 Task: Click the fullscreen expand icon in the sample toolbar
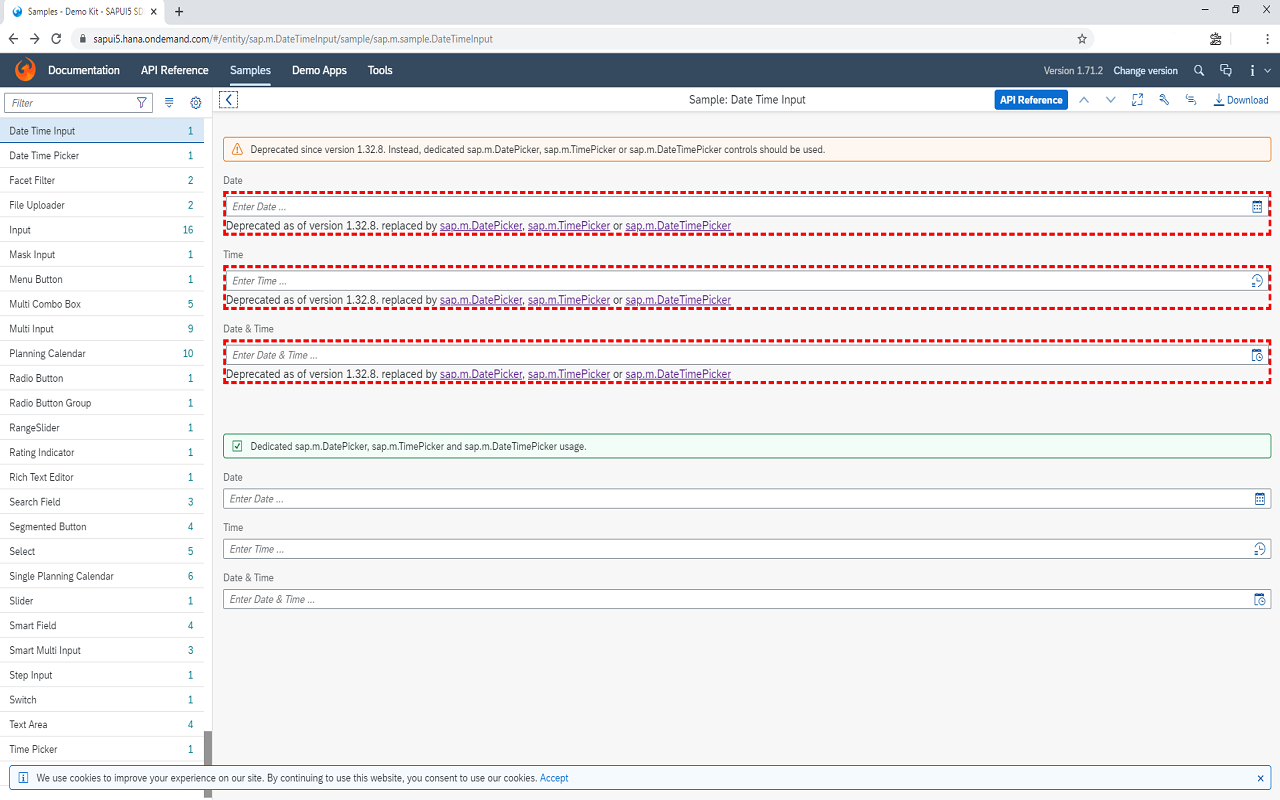tap(1137, 99)
